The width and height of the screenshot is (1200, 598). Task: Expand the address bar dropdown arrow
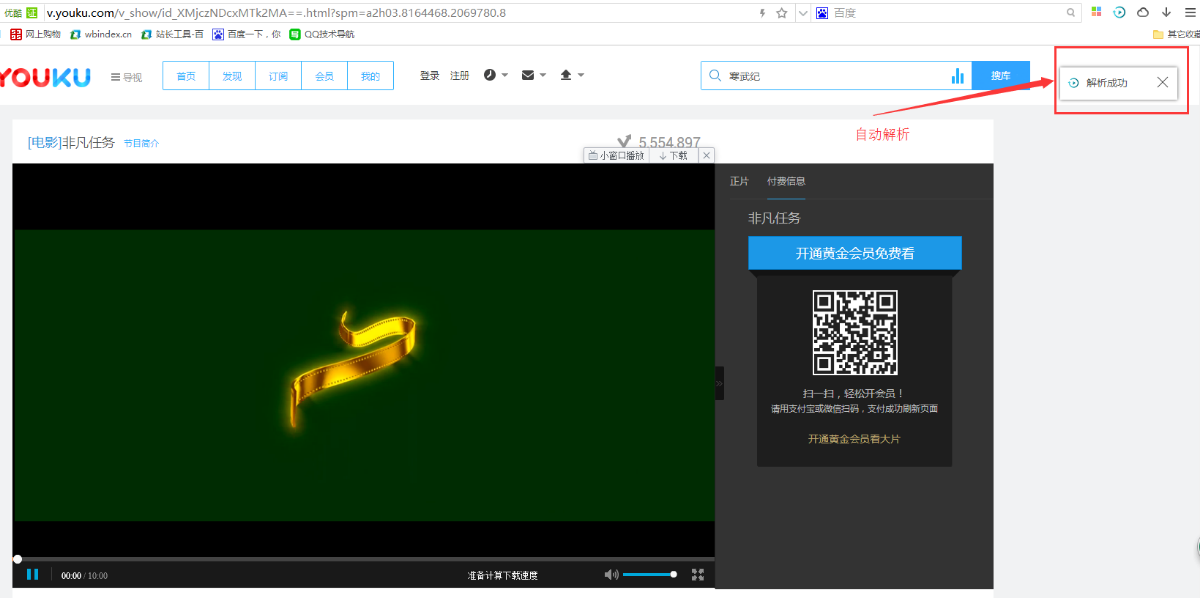pyautogui.click(x=802, y=13)
